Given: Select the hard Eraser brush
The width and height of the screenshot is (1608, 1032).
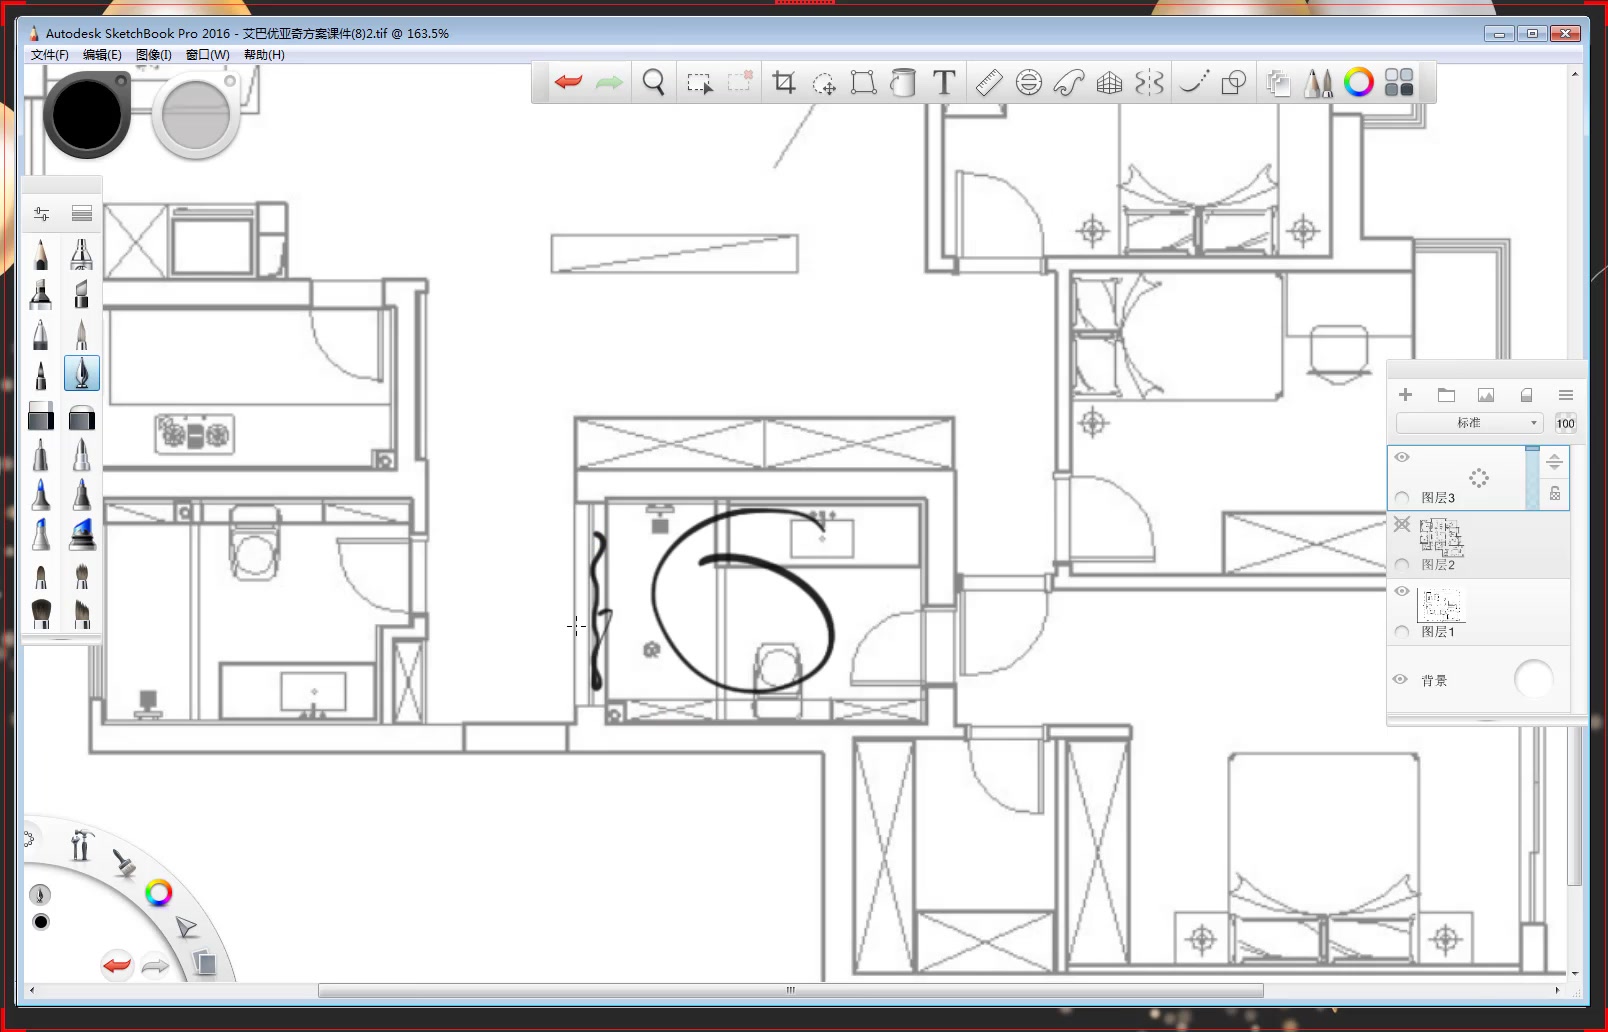Looking at the screenshot, I should [41, 416].
